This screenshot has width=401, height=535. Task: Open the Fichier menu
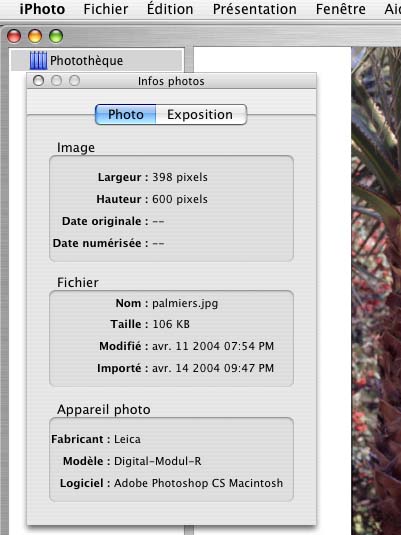pos(106,9)
